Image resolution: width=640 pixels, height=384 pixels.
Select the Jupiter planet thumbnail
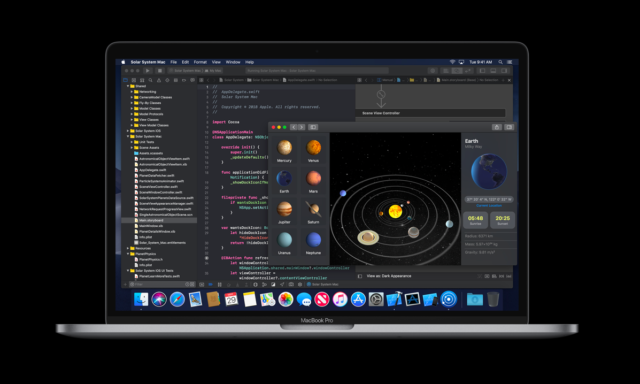(284, 211)
